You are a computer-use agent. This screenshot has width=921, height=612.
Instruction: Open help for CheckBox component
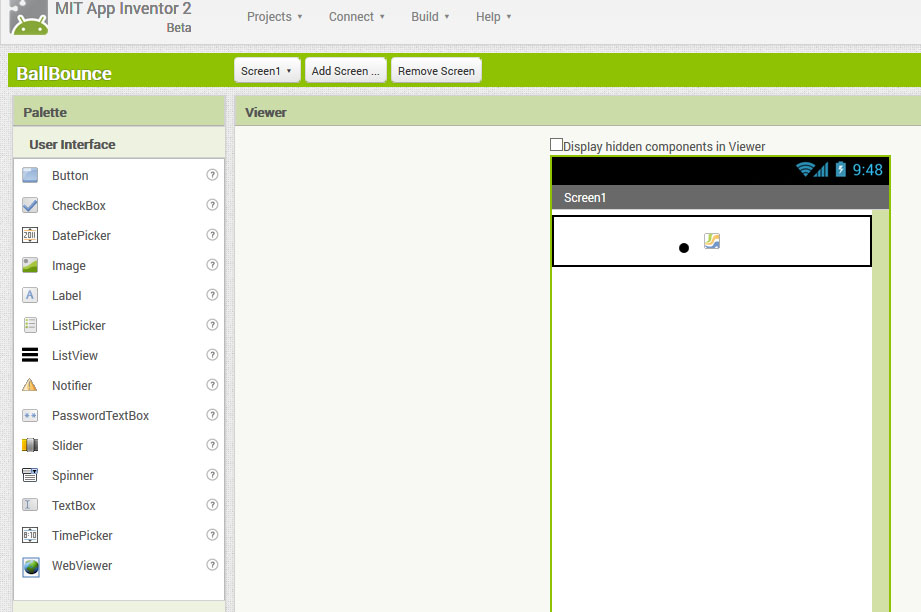pyautogui.click(x=212, y=204)
